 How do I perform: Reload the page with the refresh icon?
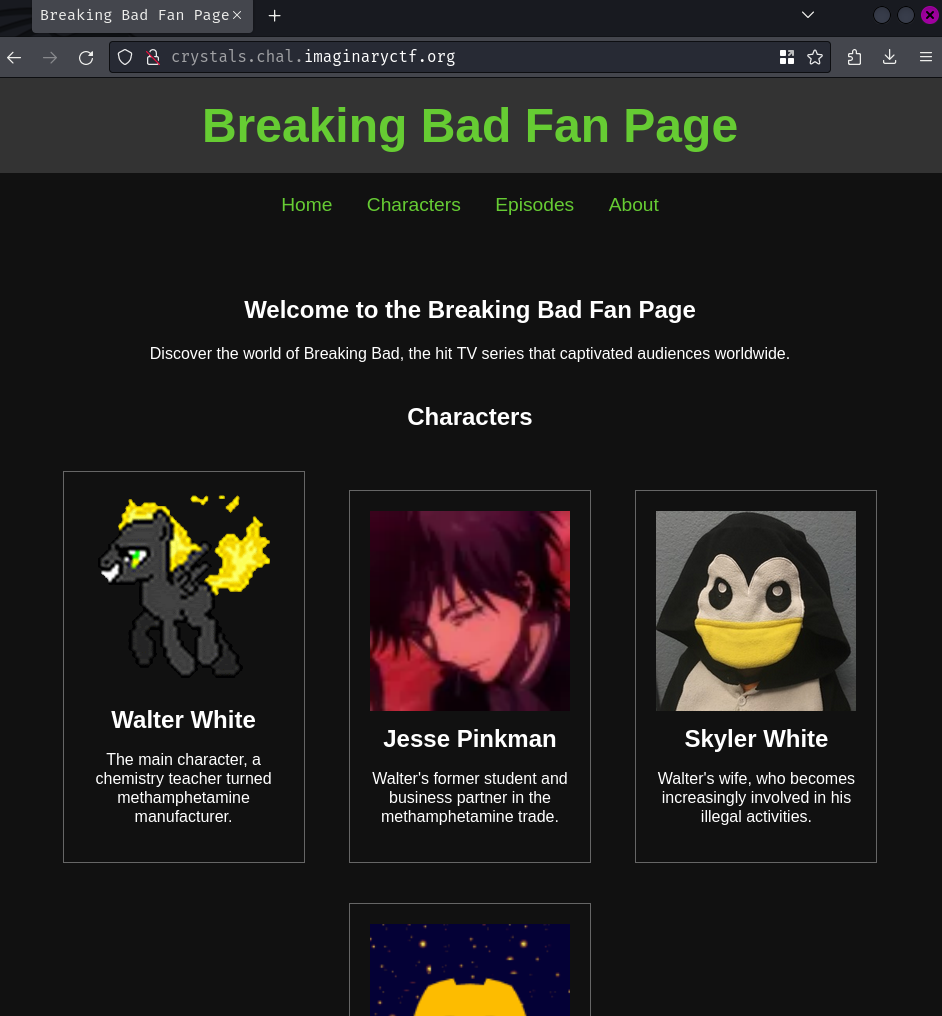[x=86, y=58]
